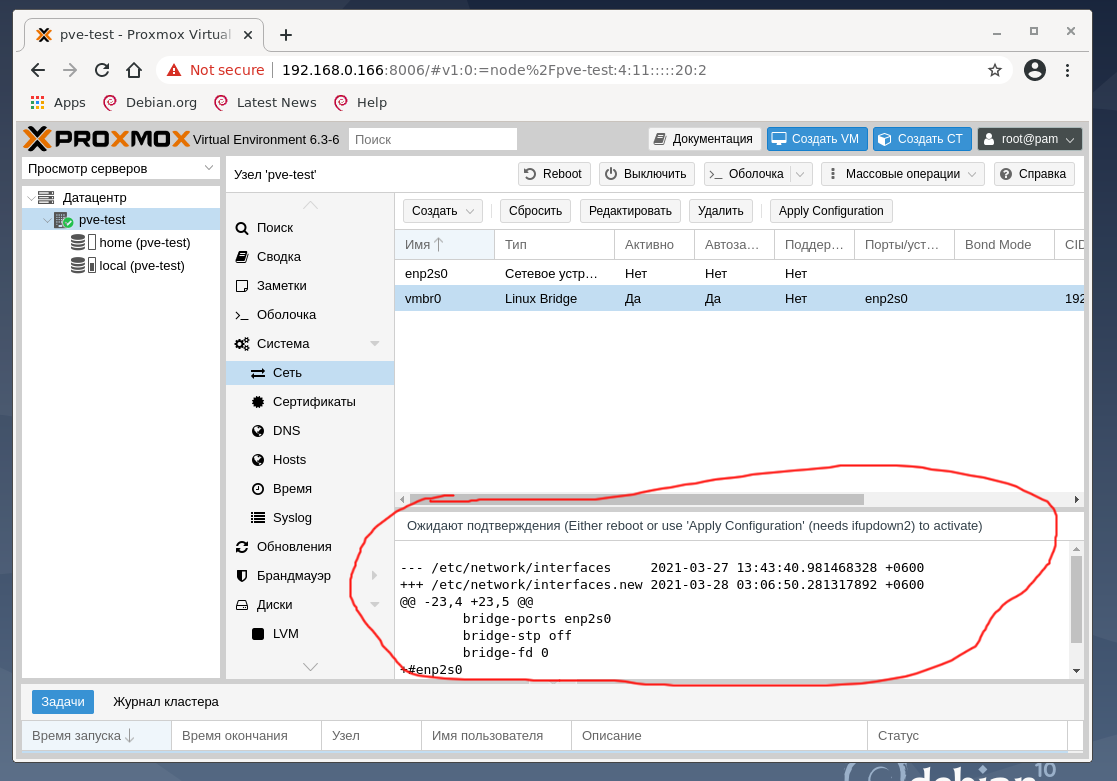Image resolution: width=1117 pixels, height=781 pixels.
Task: Open a new browser tab
Action: pyautogui.click(x=286, y=35)
